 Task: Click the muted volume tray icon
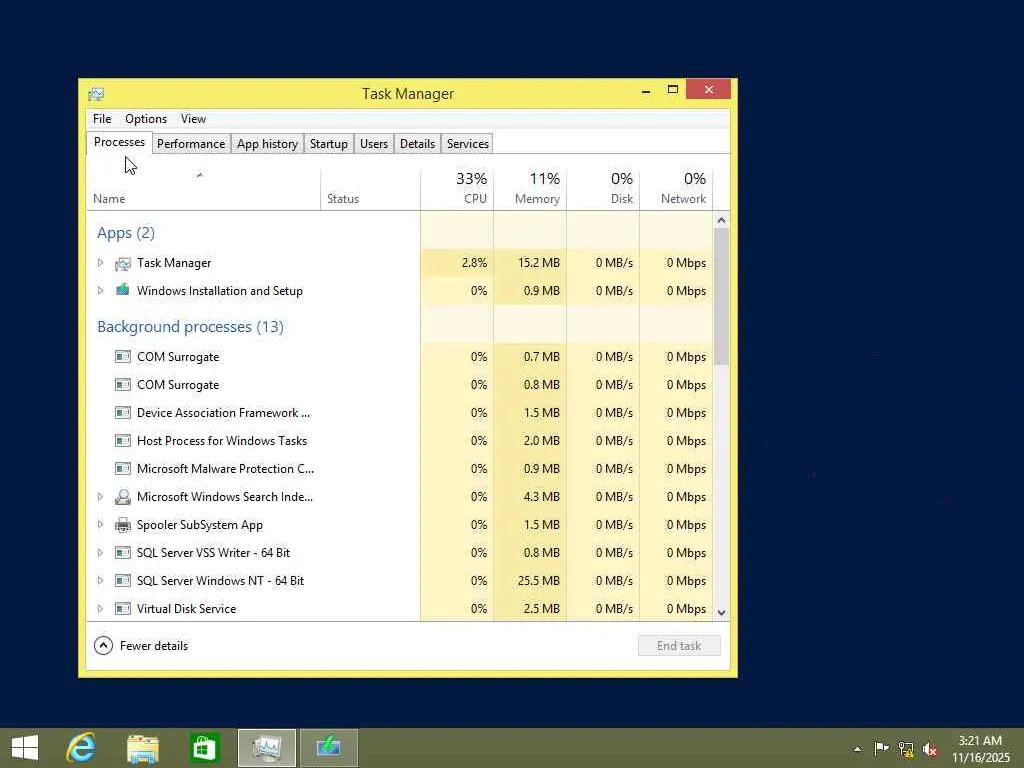[x=930, y=749]
